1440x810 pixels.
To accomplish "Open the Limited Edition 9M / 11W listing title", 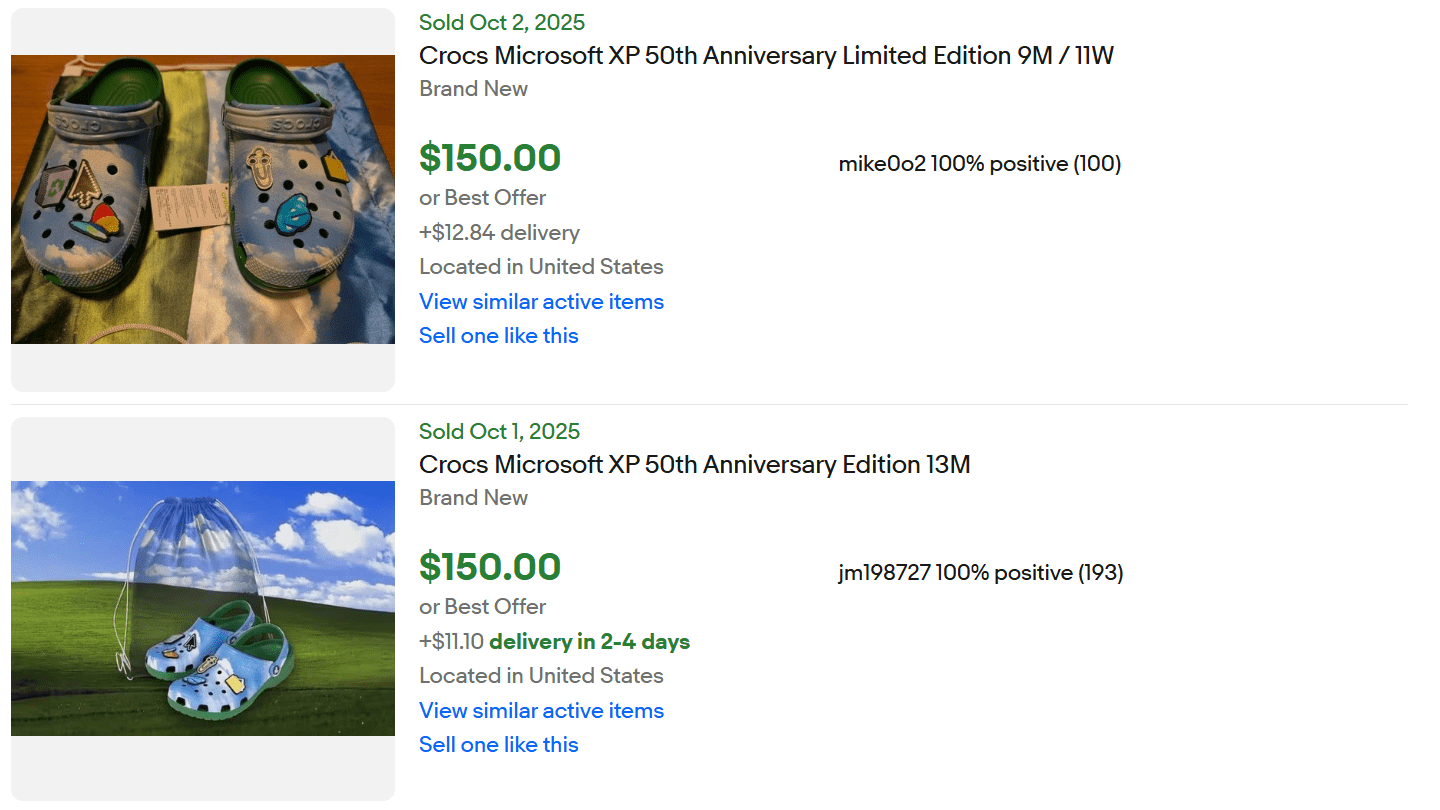I will point(766,56).
